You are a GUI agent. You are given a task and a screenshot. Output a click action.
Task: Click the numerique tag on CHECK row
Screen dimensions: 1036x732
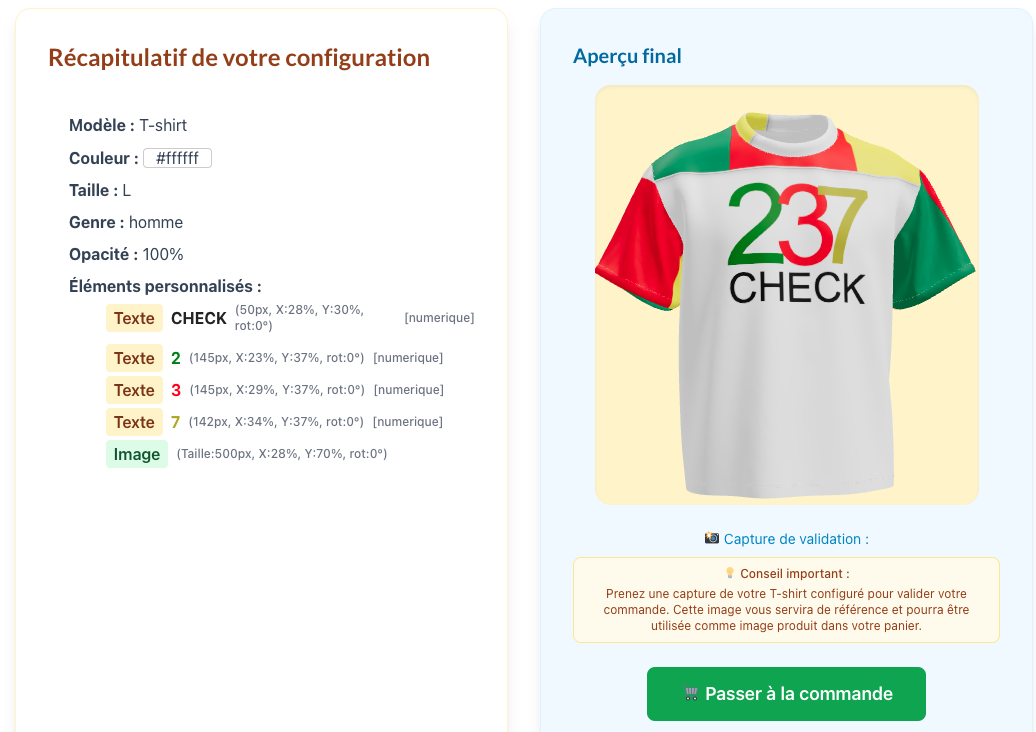tap(439, 318)
